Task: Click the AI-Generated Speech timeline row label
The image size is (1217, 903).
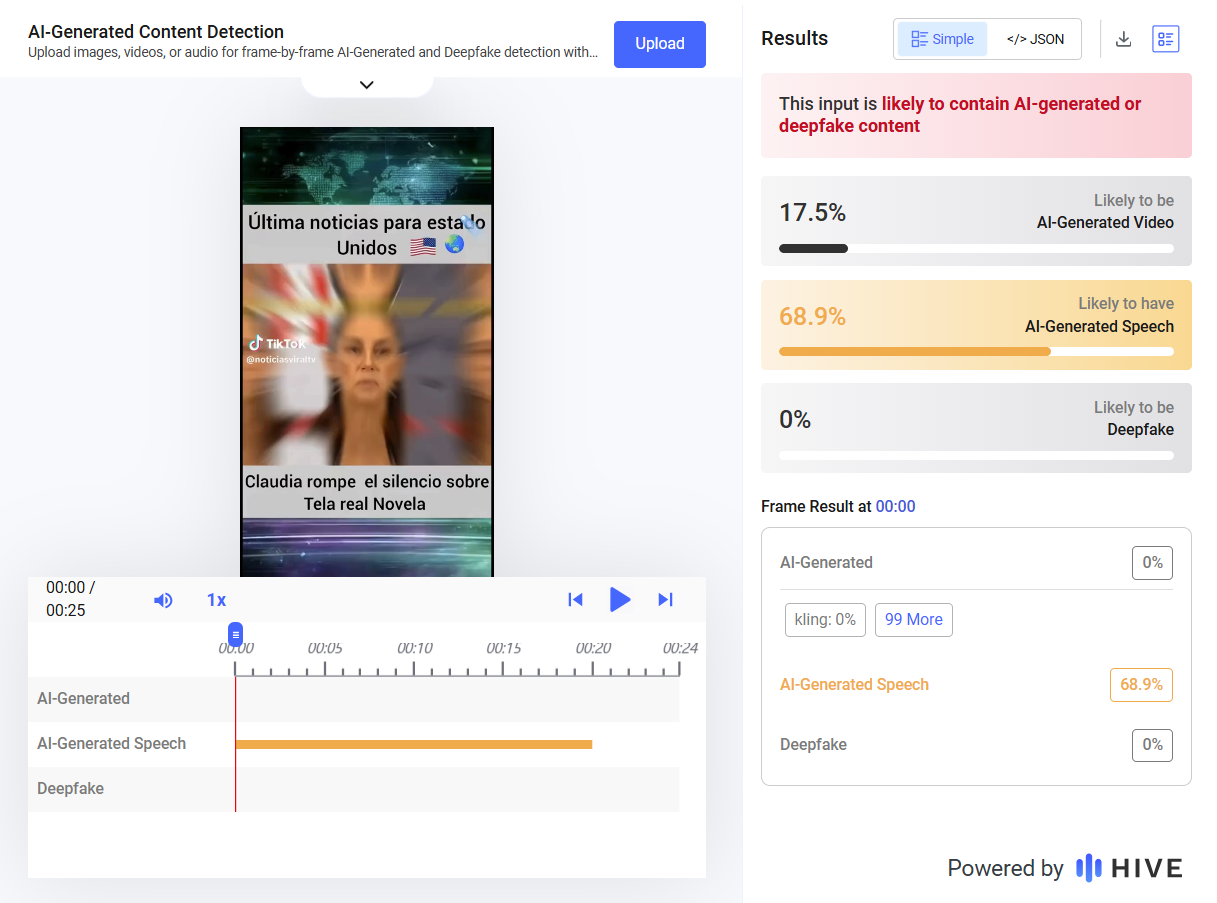Action: coord(111,744)
